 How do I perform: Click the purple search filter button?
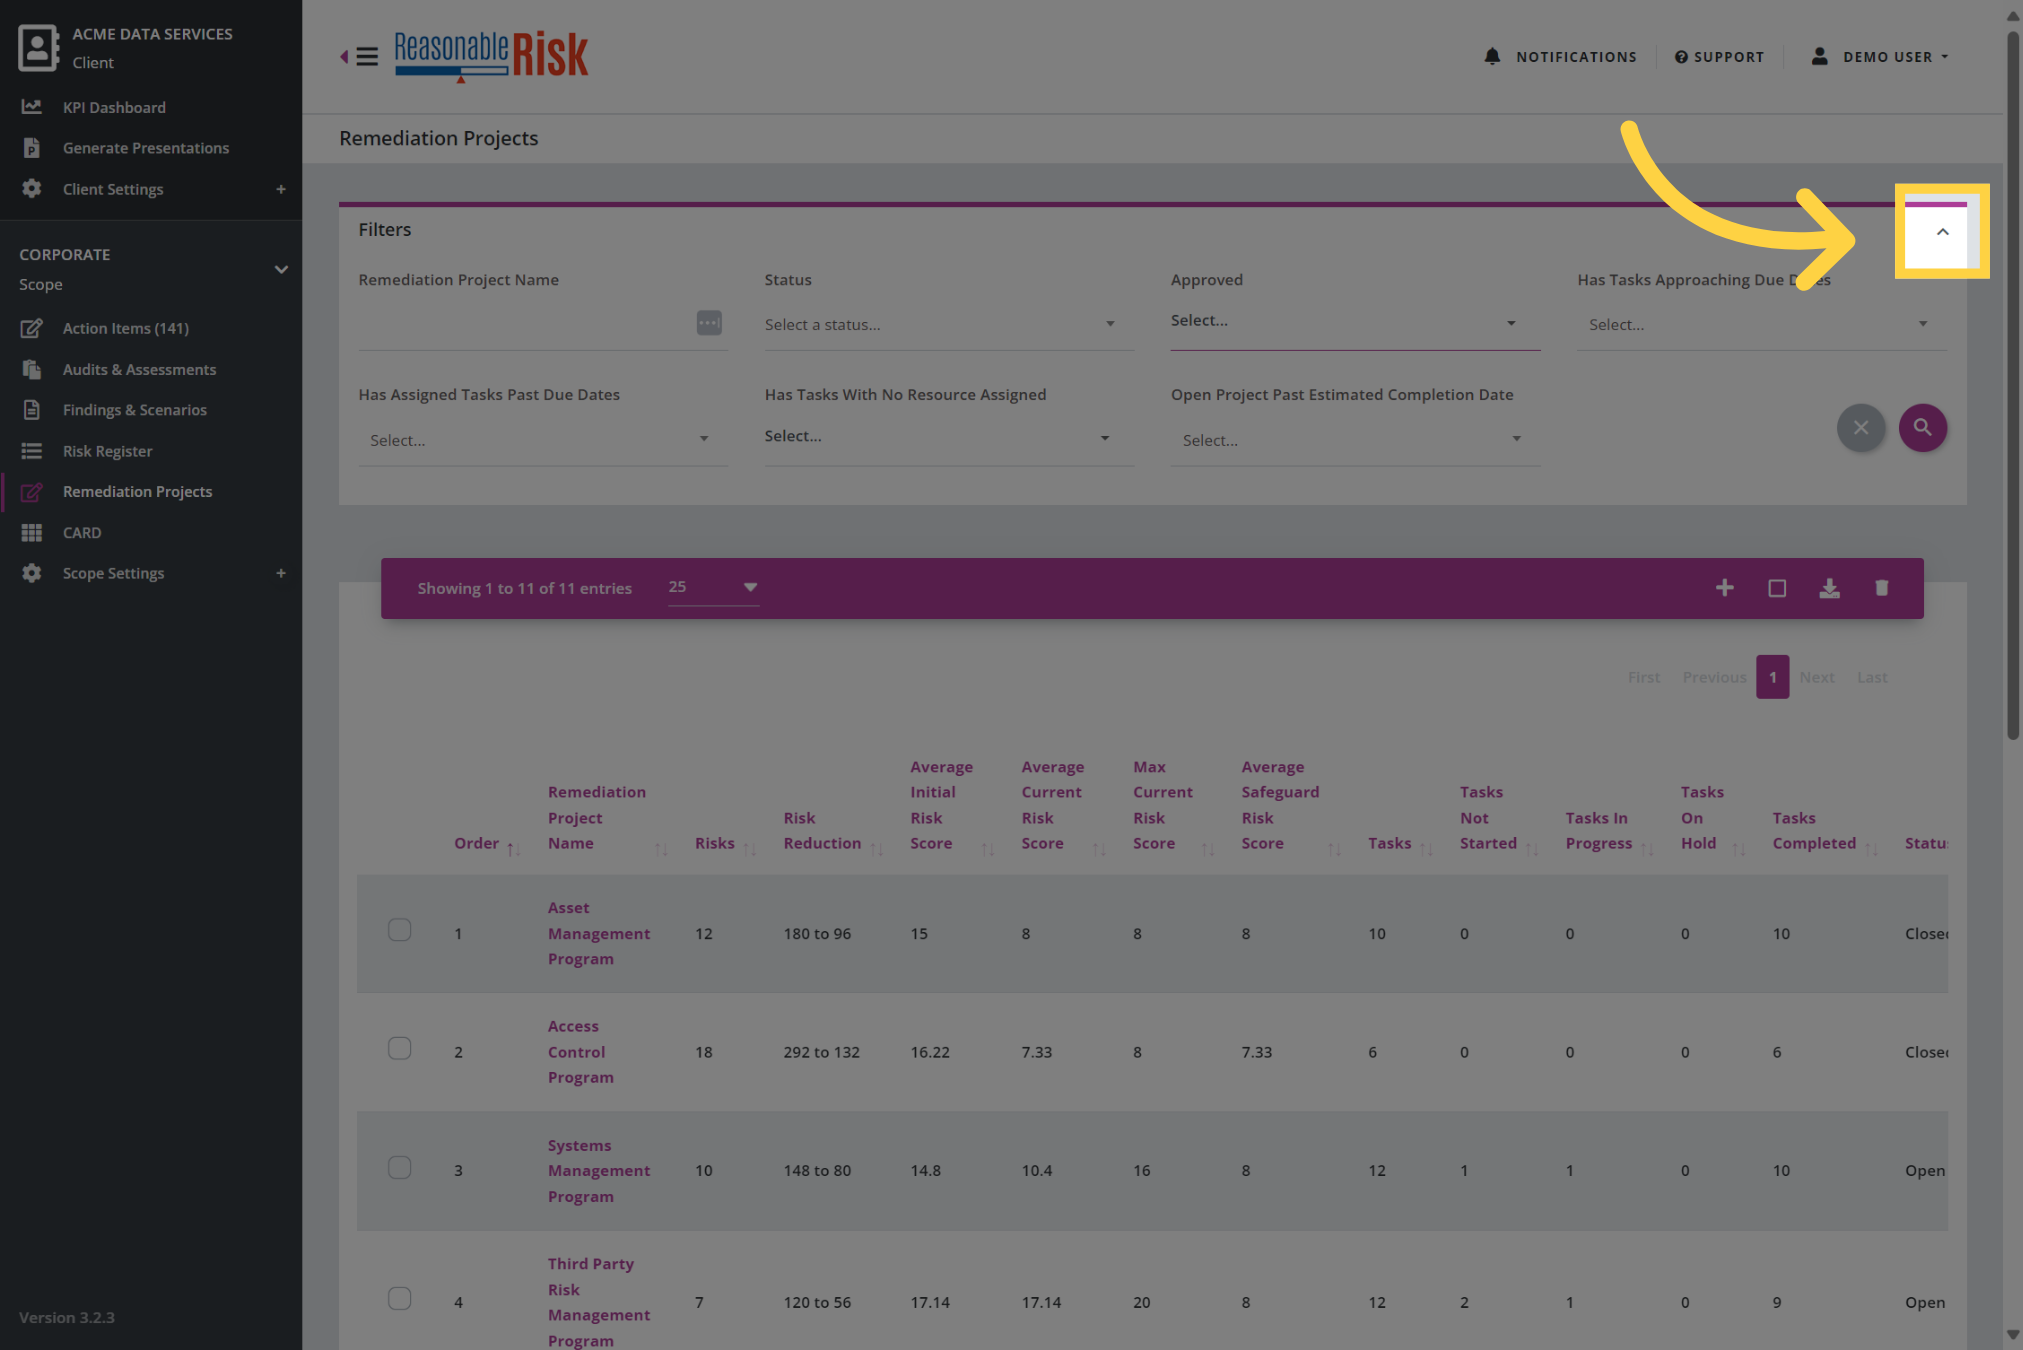coord(1922,428)
